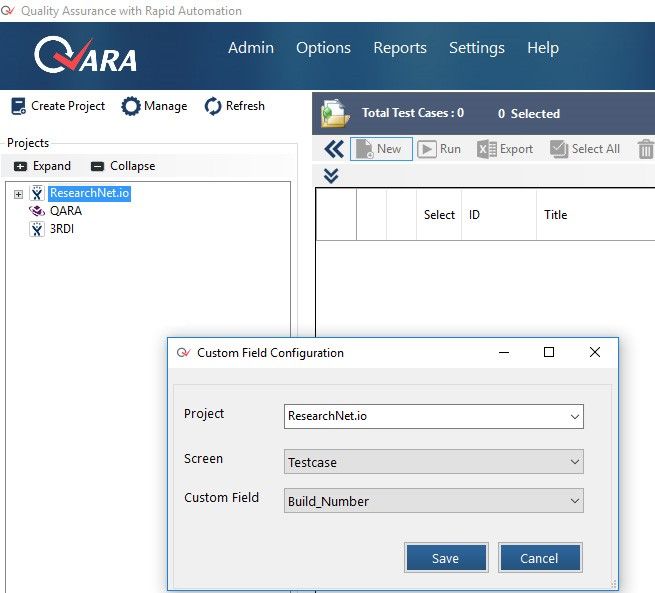Click the QARA project icon in tree
The height and width of the screenshot is (593, 655).
37,211
